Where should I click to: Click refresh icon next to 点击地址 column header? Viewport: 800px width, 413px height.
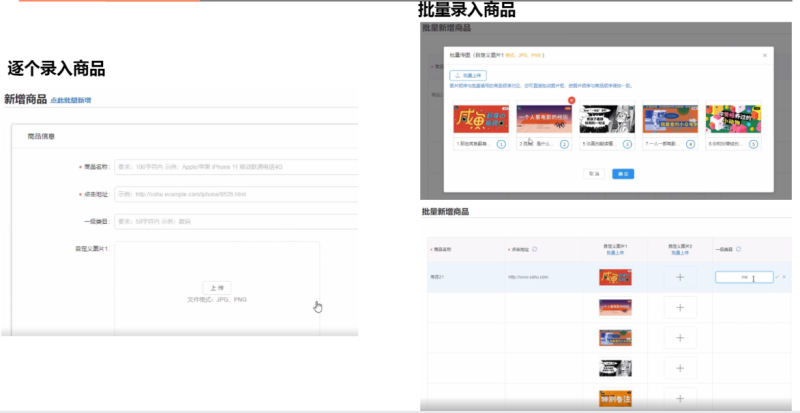(x=535, y=249)
